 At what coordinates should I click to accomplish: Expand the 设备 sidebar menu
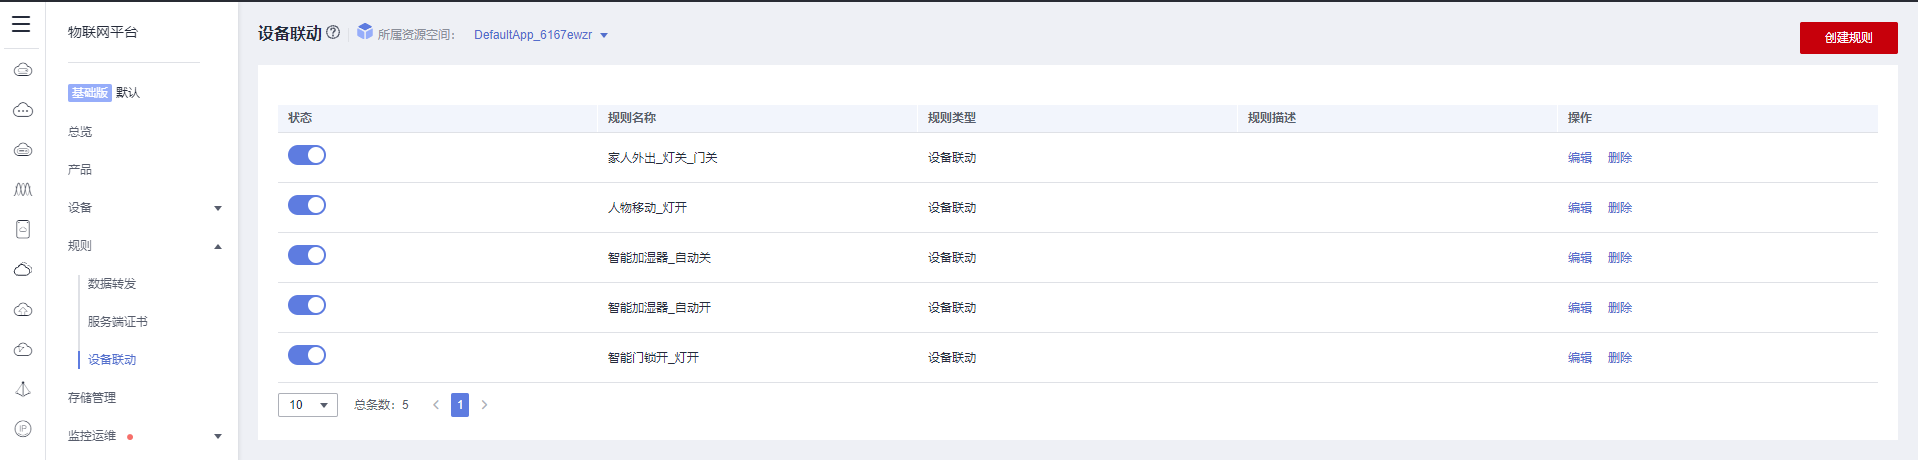coord(144,208)
